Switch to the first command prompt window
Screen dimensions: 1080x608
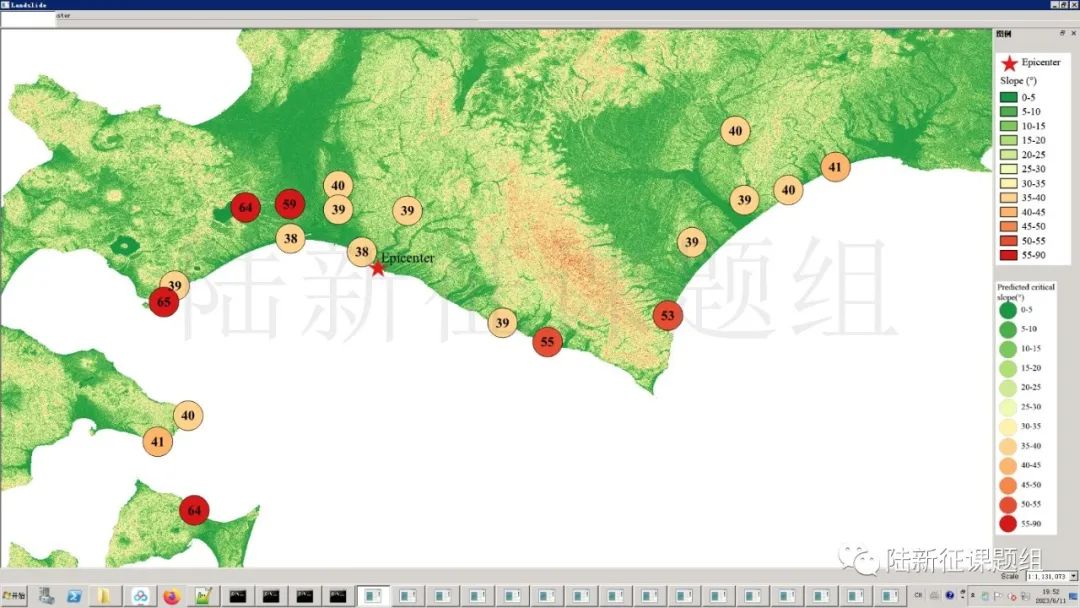tap(238, 596)
